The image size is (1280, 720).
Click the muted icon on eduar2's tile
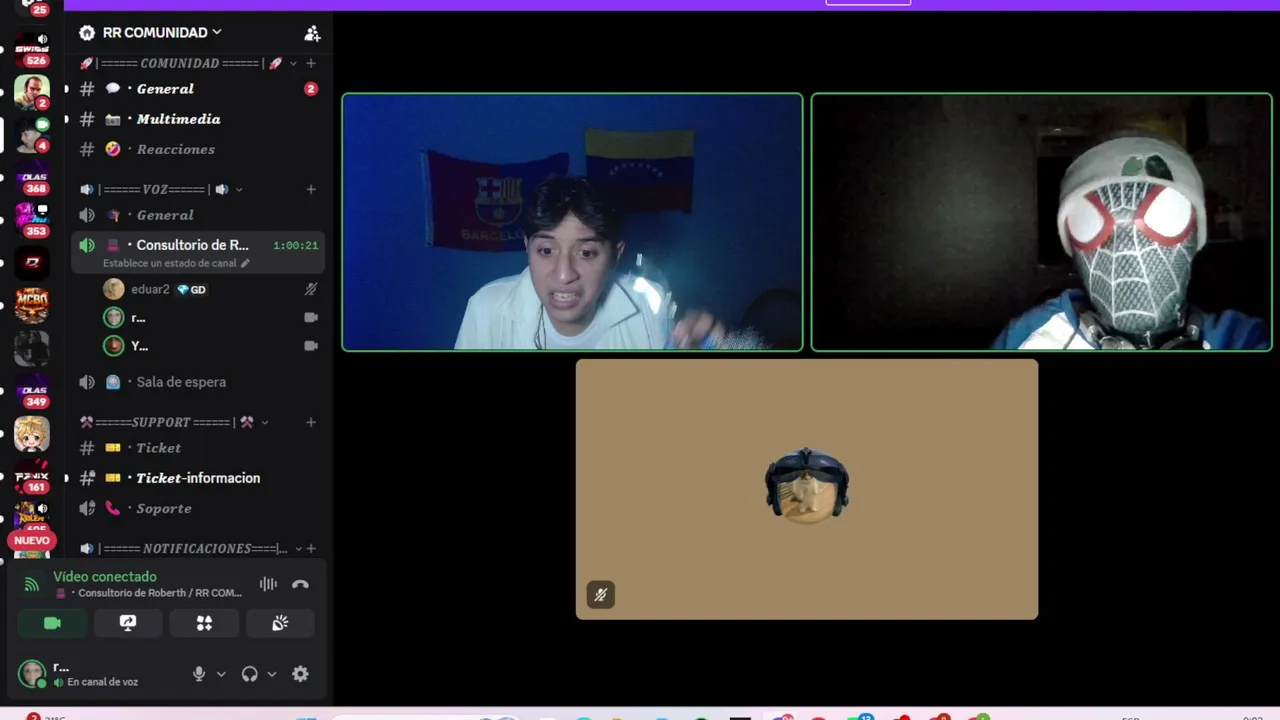point(600,595)
